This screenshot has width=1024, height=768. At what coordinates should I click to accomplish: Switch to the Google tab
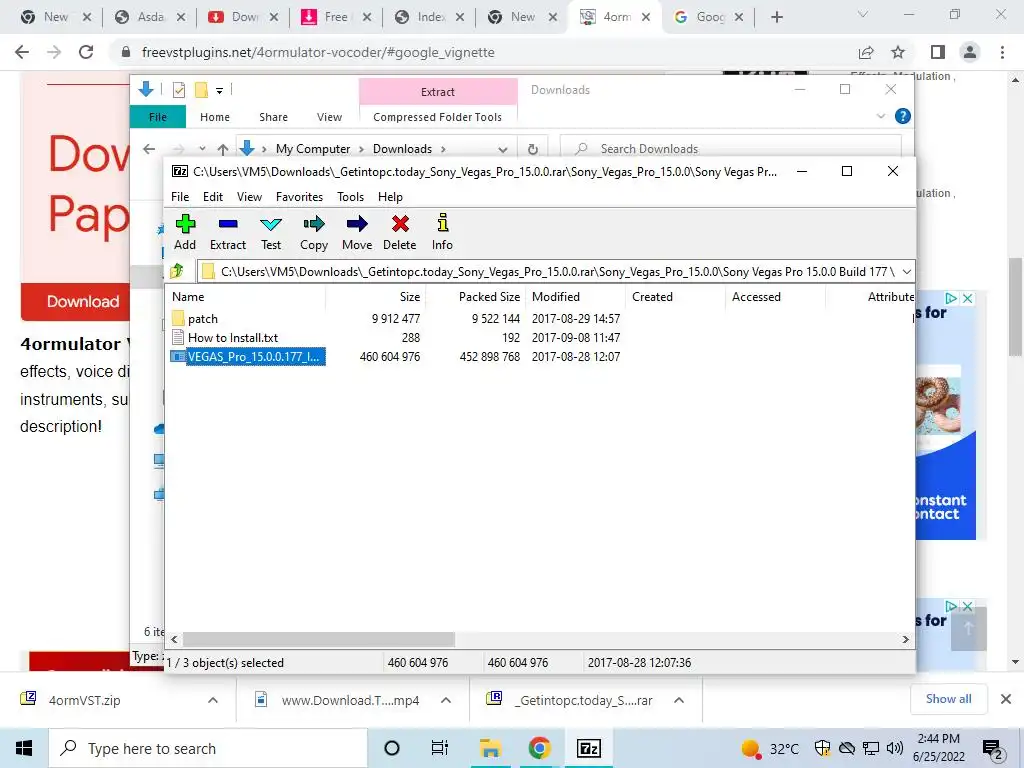coord(709,17)
